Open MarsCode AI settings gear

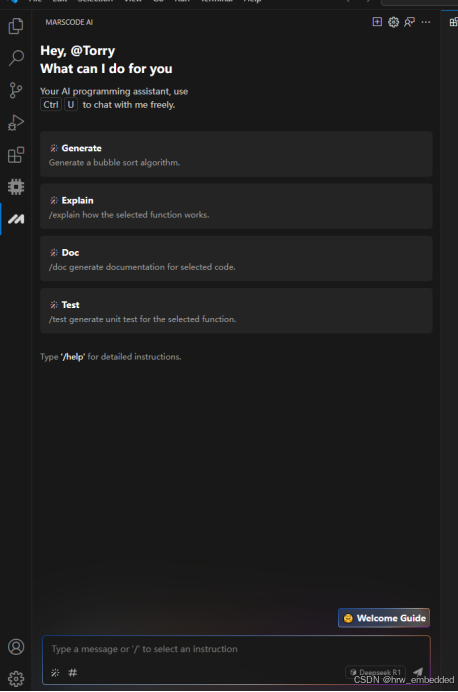tap(393, 22)
